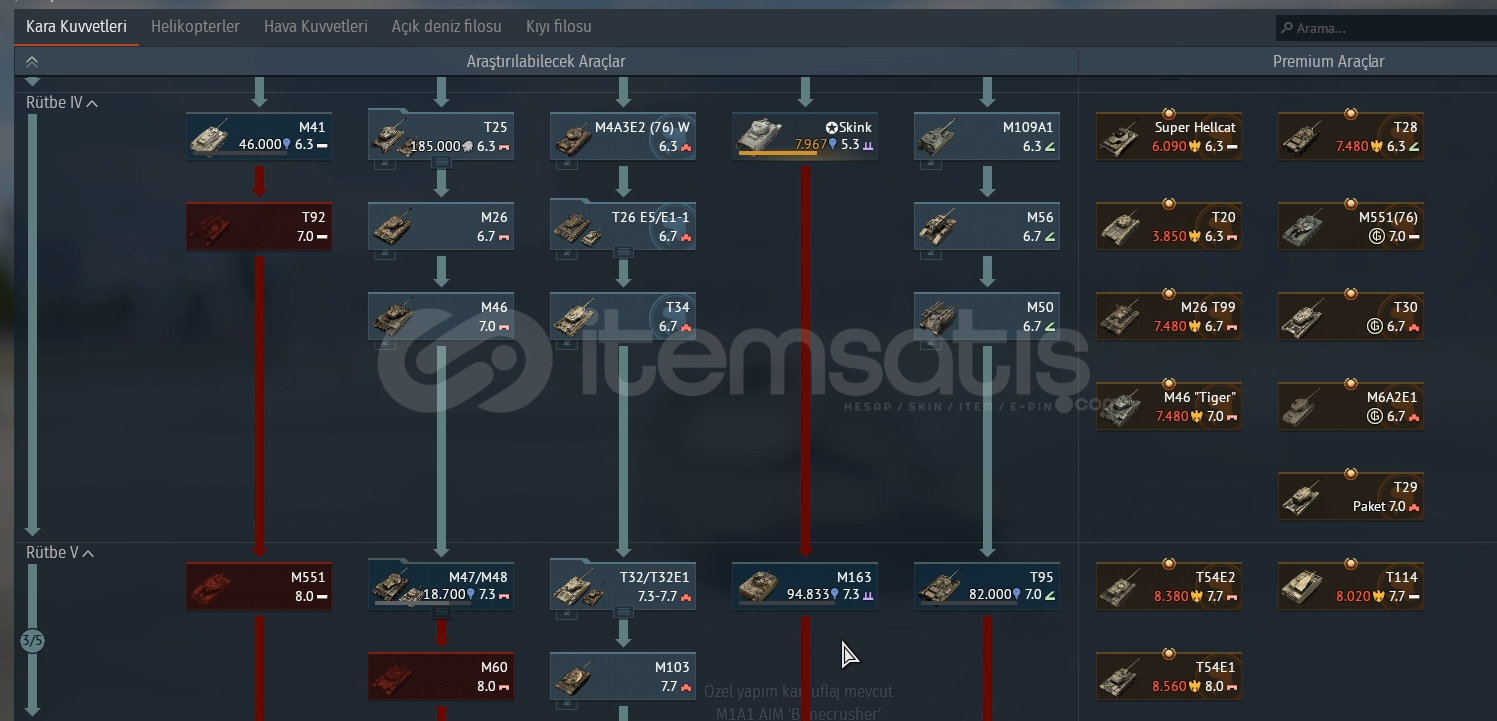
Task: Pick the M56 vehicle image
Action: (939, 228)
